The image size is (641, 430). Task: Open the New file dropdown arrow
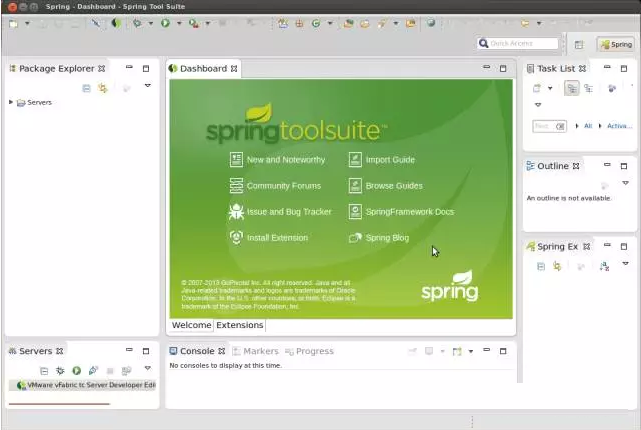pos(27,24)
